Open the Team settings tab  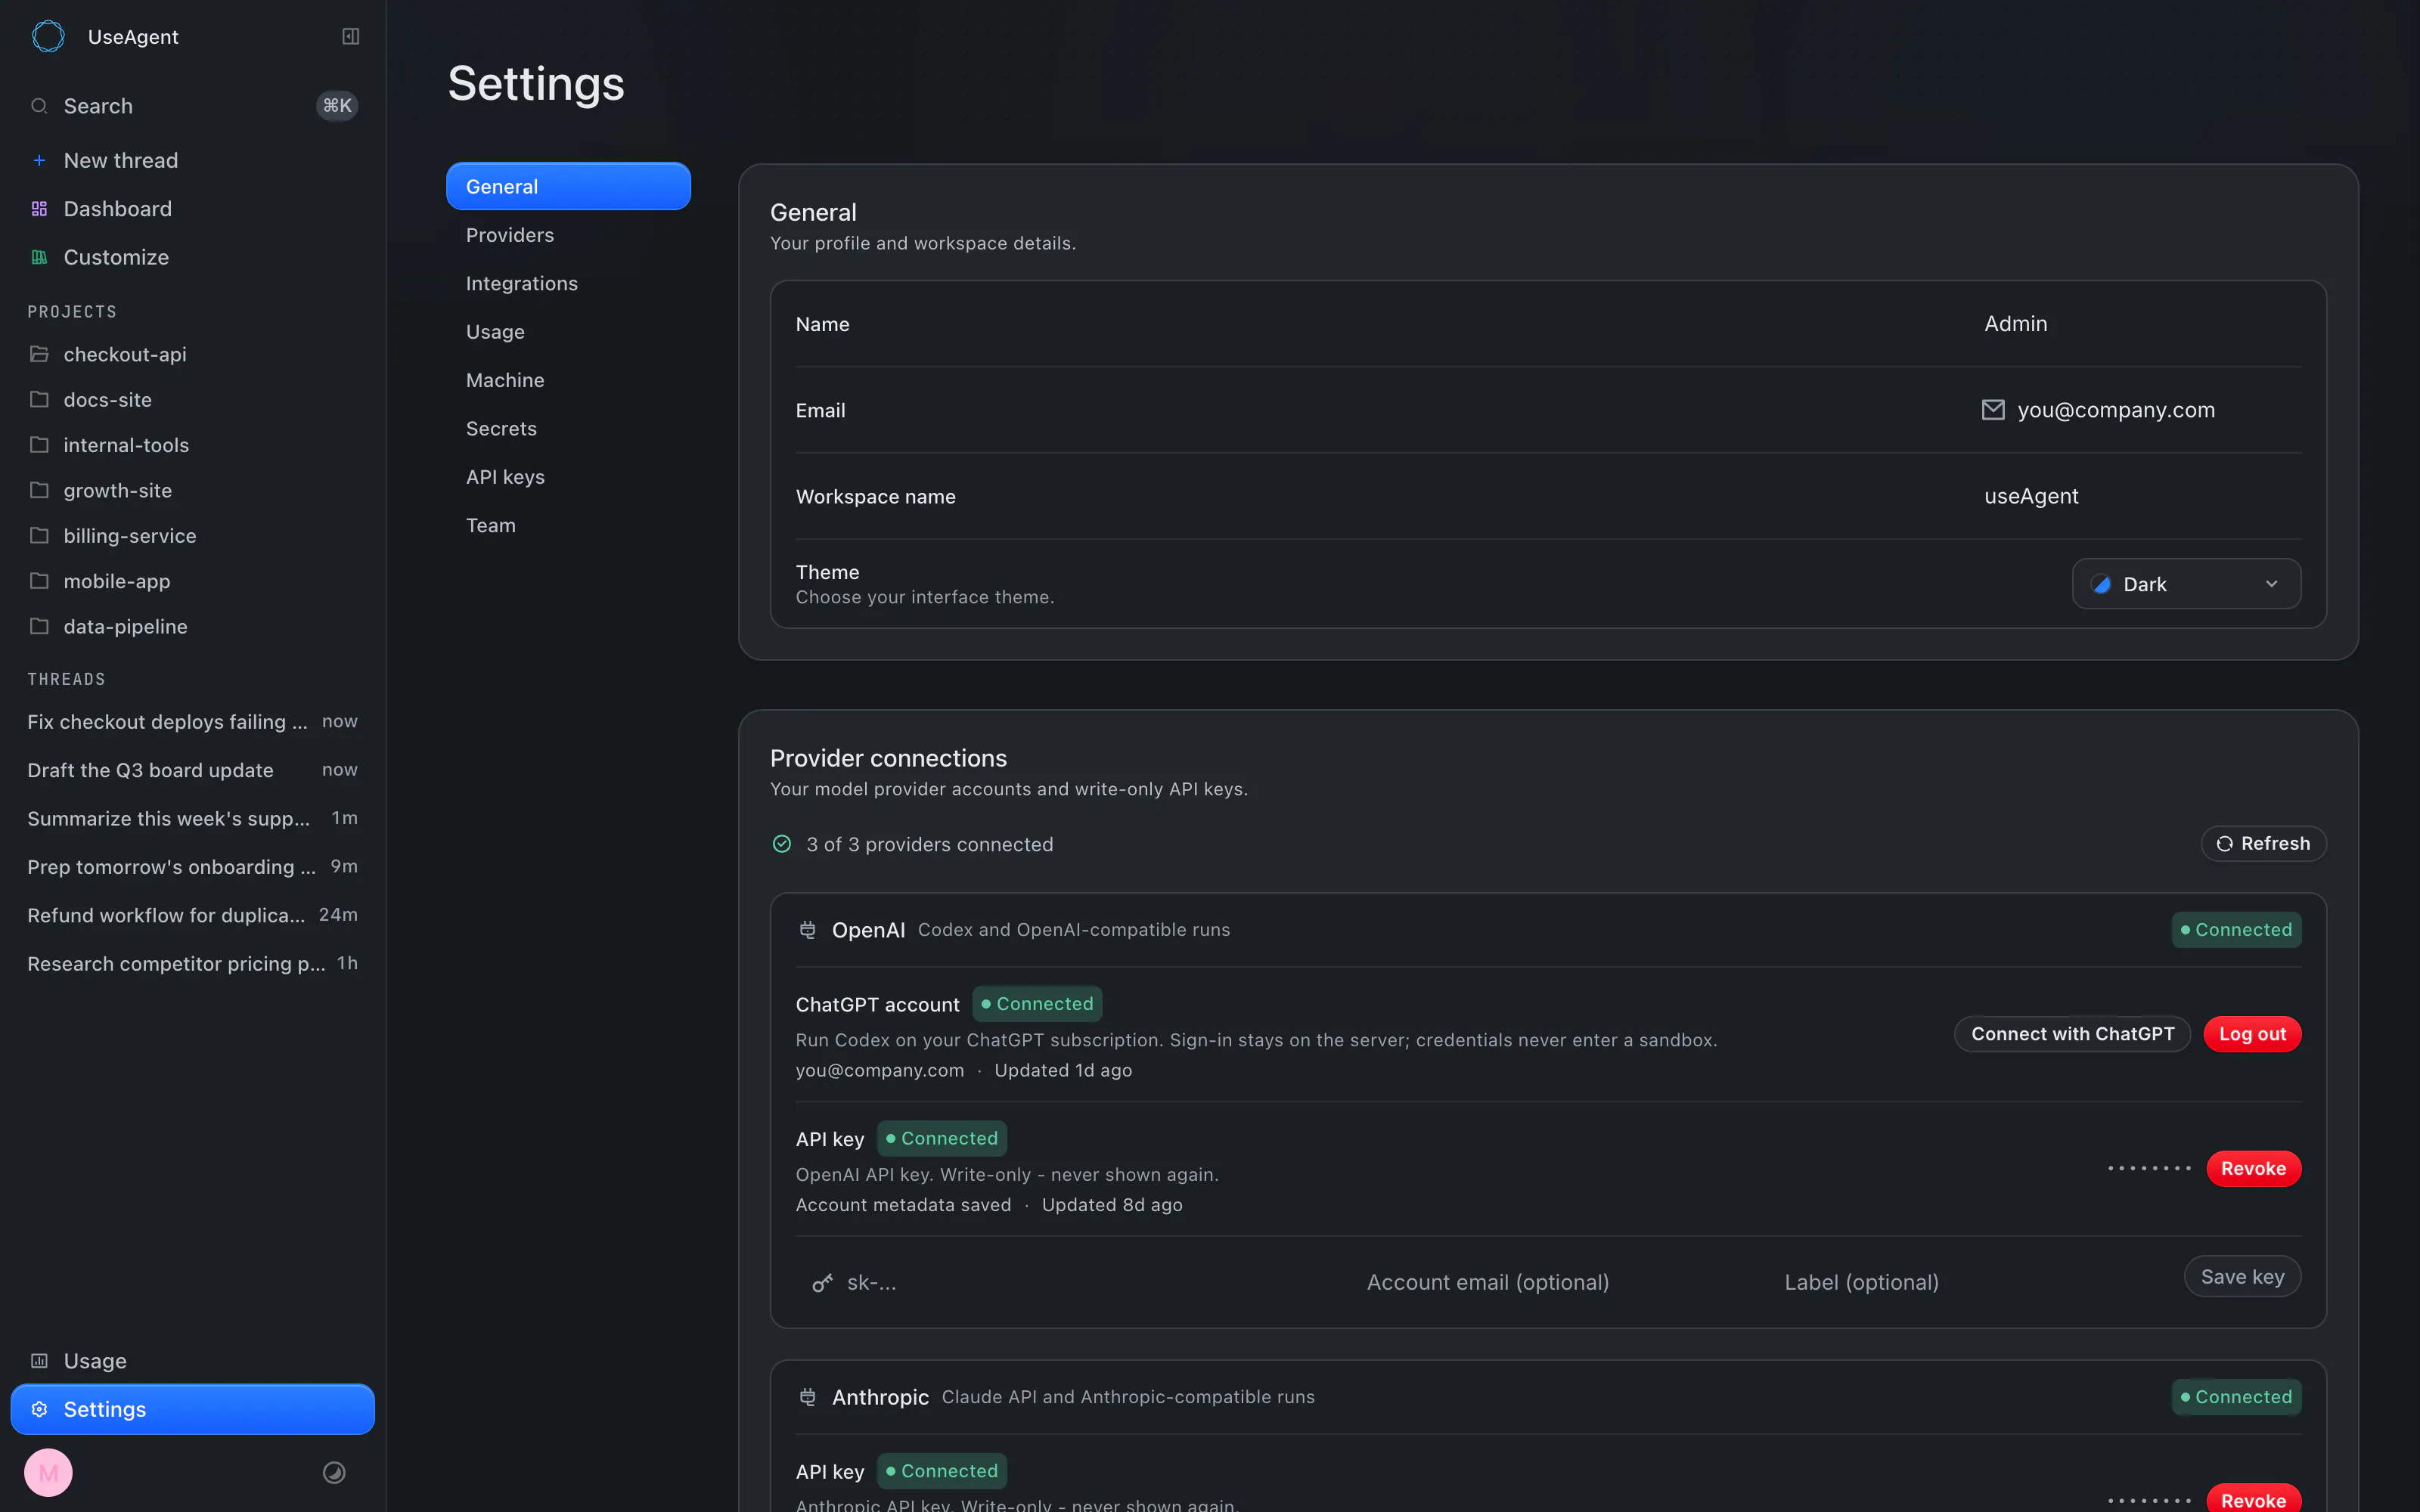[568, 525]
